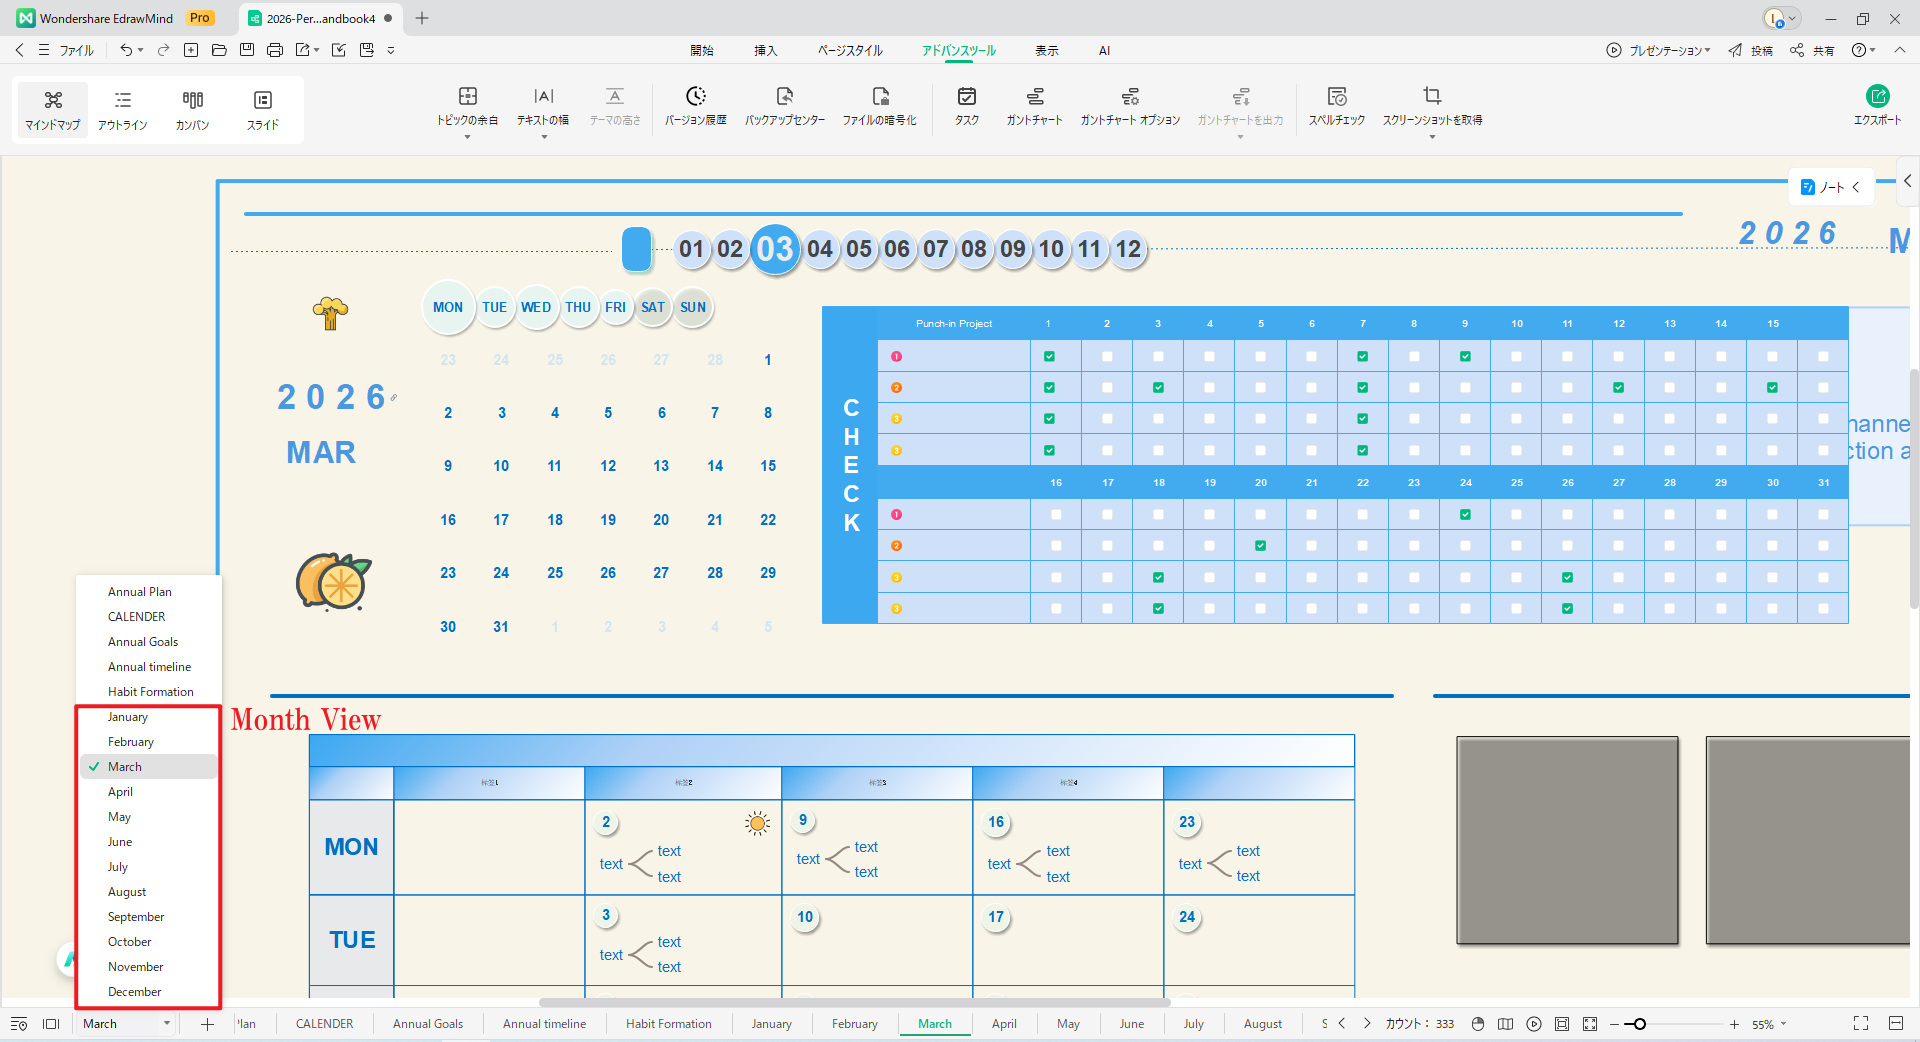Open the screenshot capture dropdown arrow
1920x1042 pixels.
pyautogui.click(x=1432, y=137)
